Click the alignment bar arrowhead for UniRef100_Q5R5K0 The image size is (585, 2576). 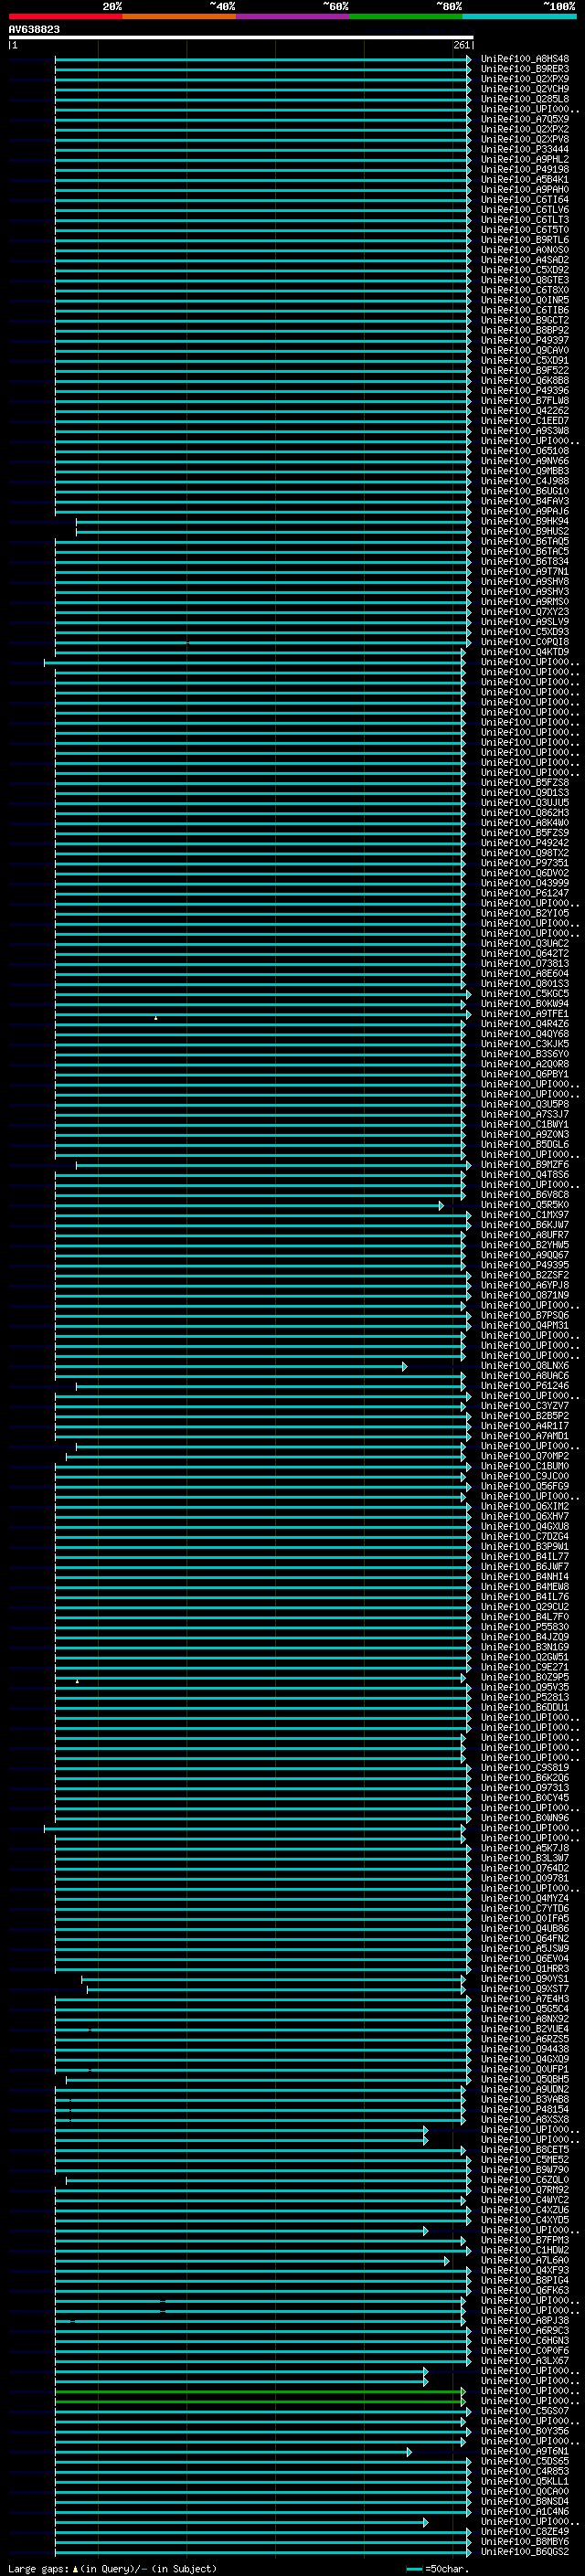point(441,1205)
